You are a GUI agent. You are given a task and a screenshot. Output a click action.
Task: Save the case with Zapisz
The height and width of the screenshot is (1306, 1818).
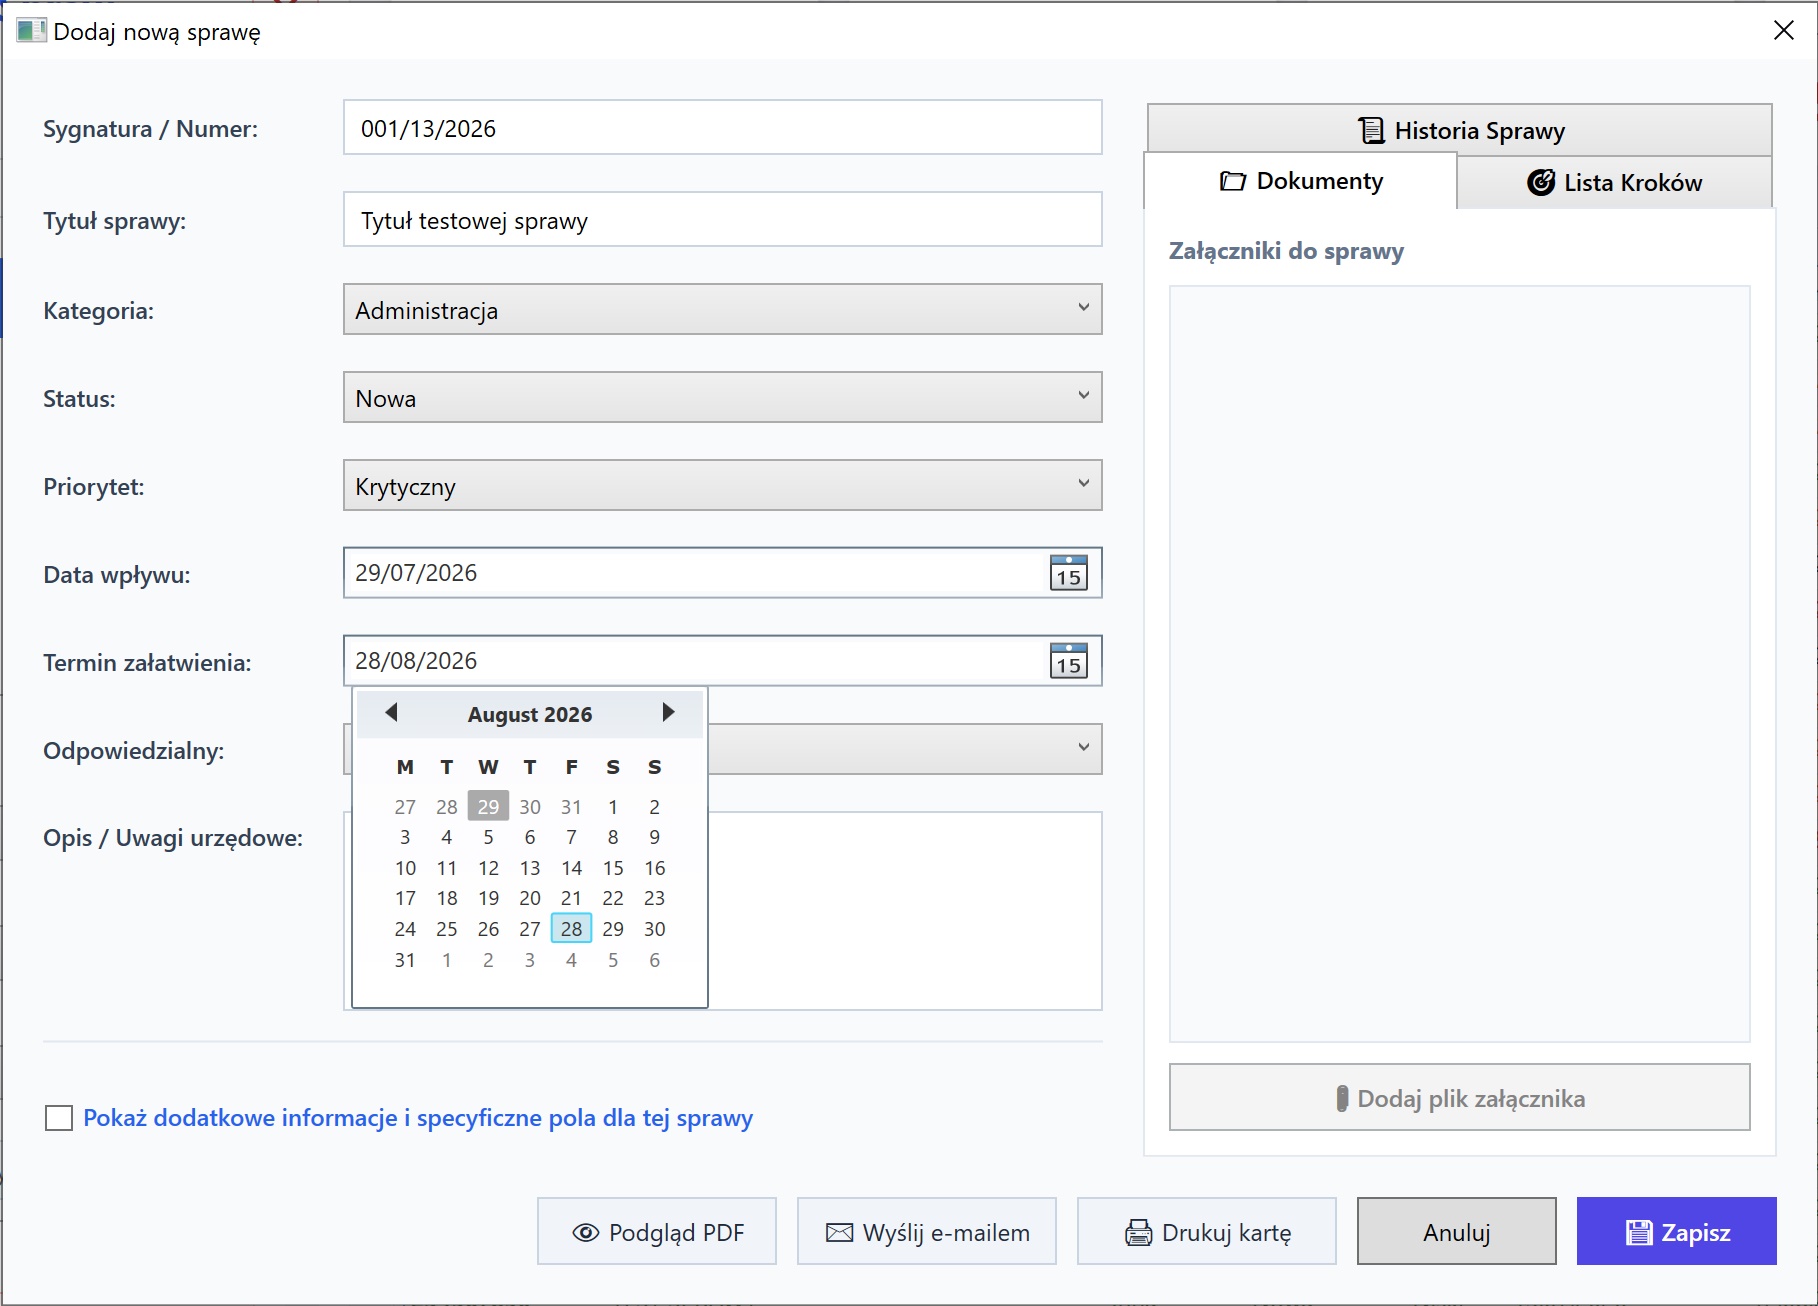point(1676,1231)
